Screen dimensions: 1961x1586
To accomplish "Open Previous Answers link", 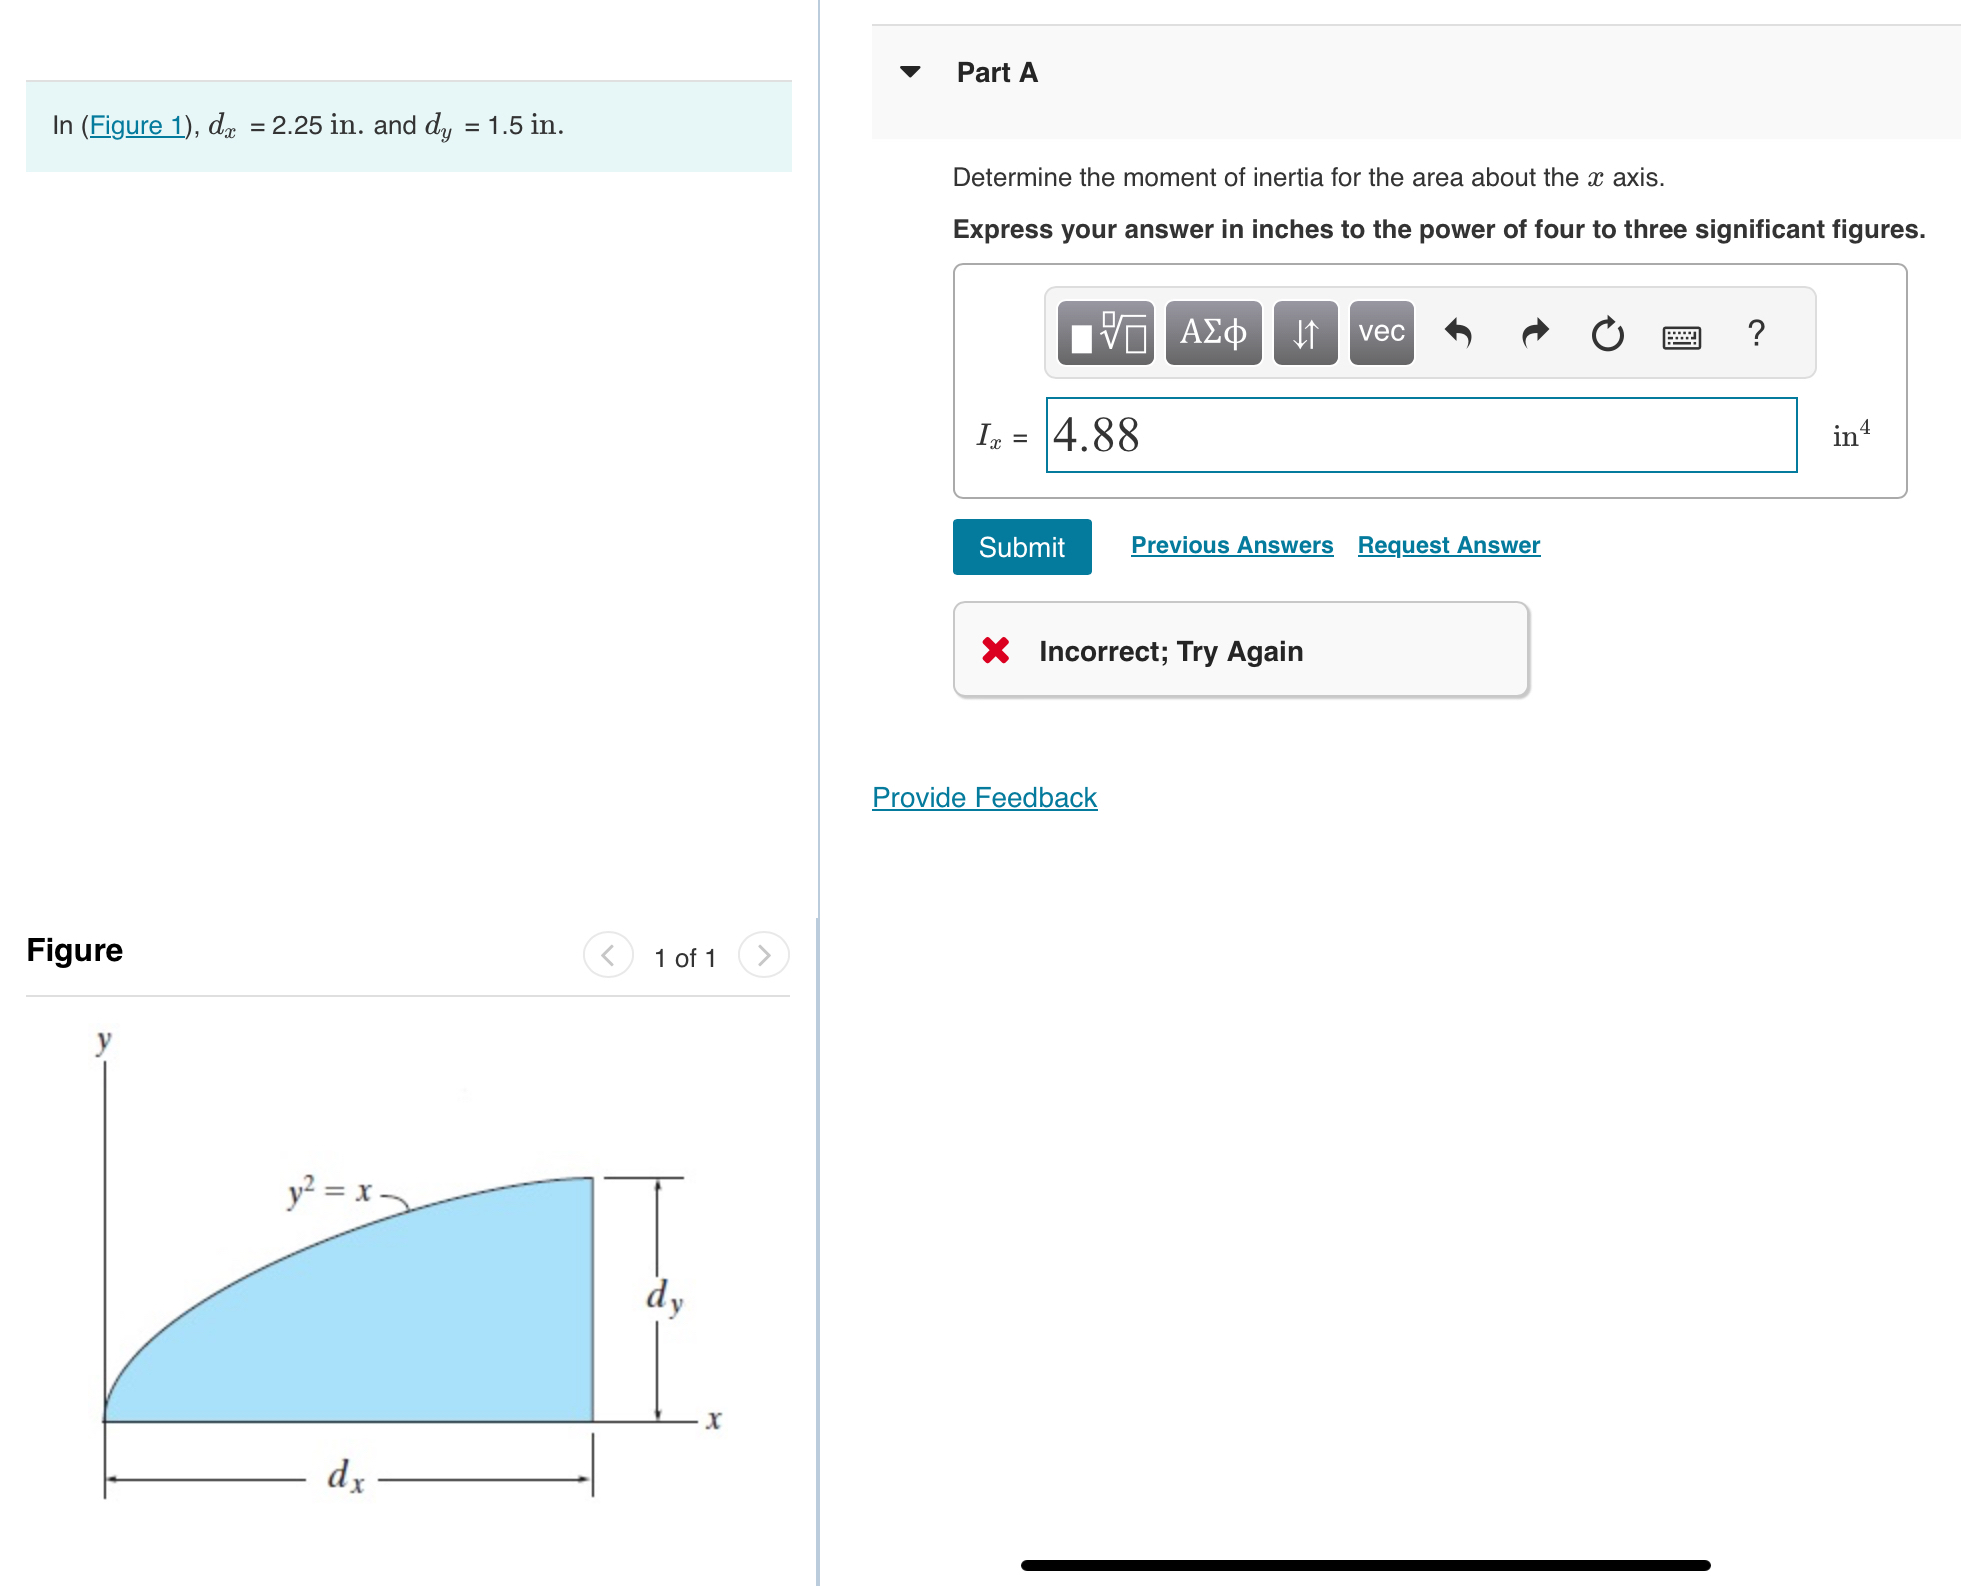I will pyautogui.click(x=1232, y=544).
